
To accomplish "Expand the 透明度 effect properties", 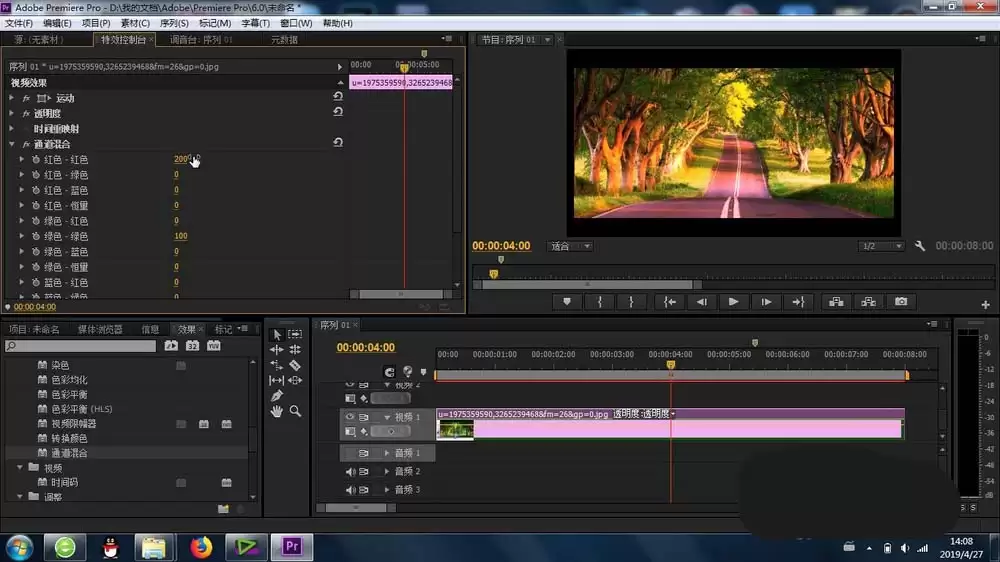I will tap(11, 114).
